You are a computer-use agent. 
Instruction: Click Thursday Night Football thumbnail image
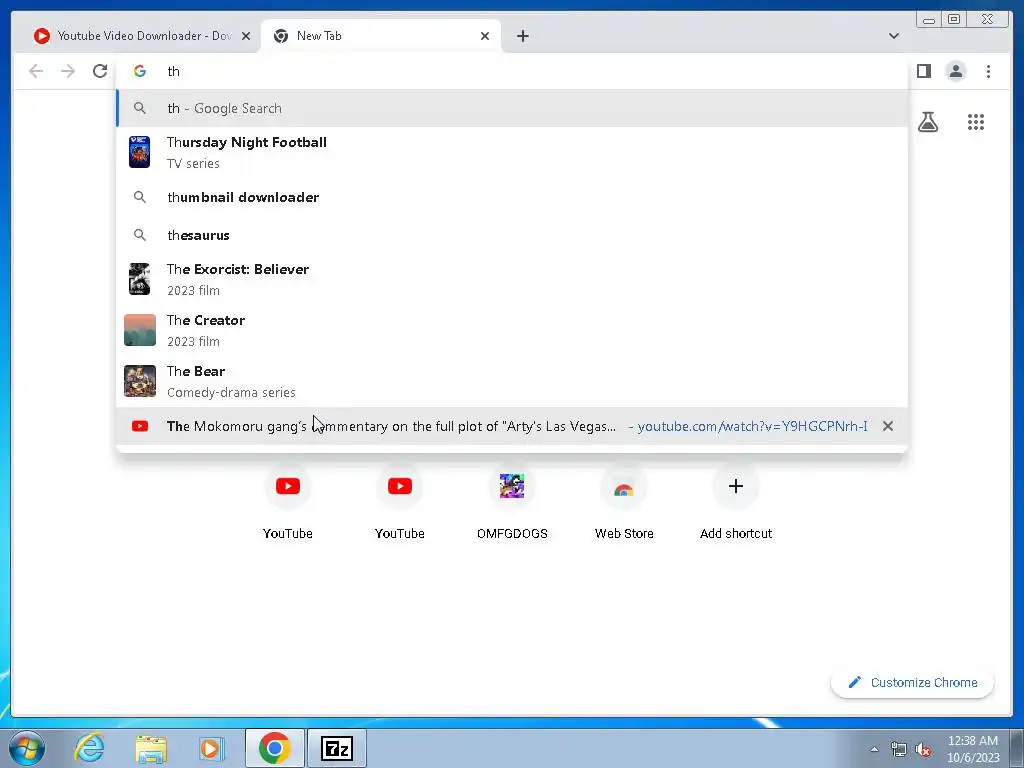[140, 152]
